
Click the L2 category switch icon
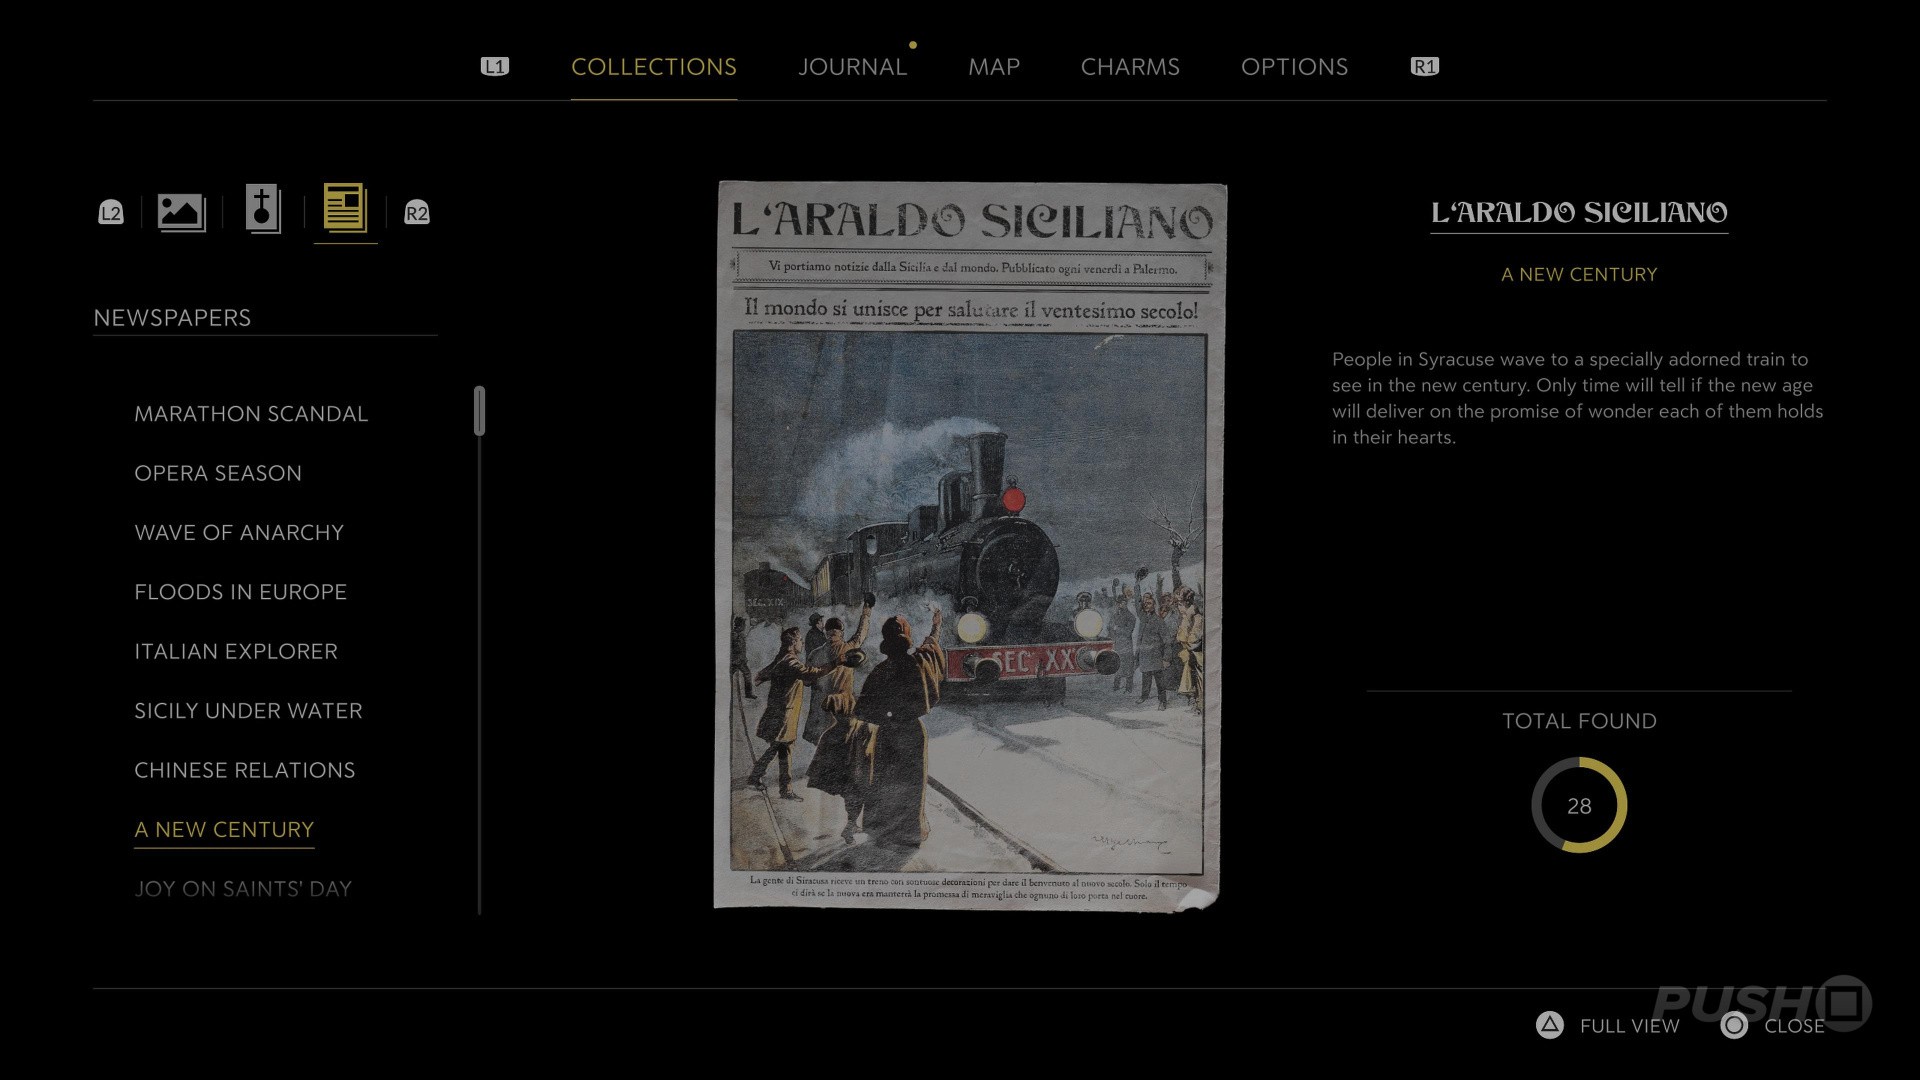pyautogui.click(x=111, y=213)
